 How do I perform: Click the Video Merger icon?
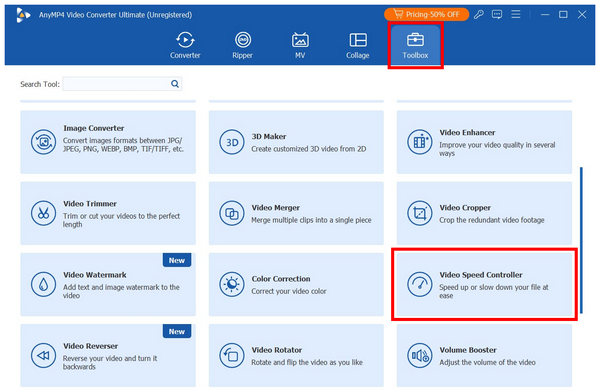coord(232,213)
